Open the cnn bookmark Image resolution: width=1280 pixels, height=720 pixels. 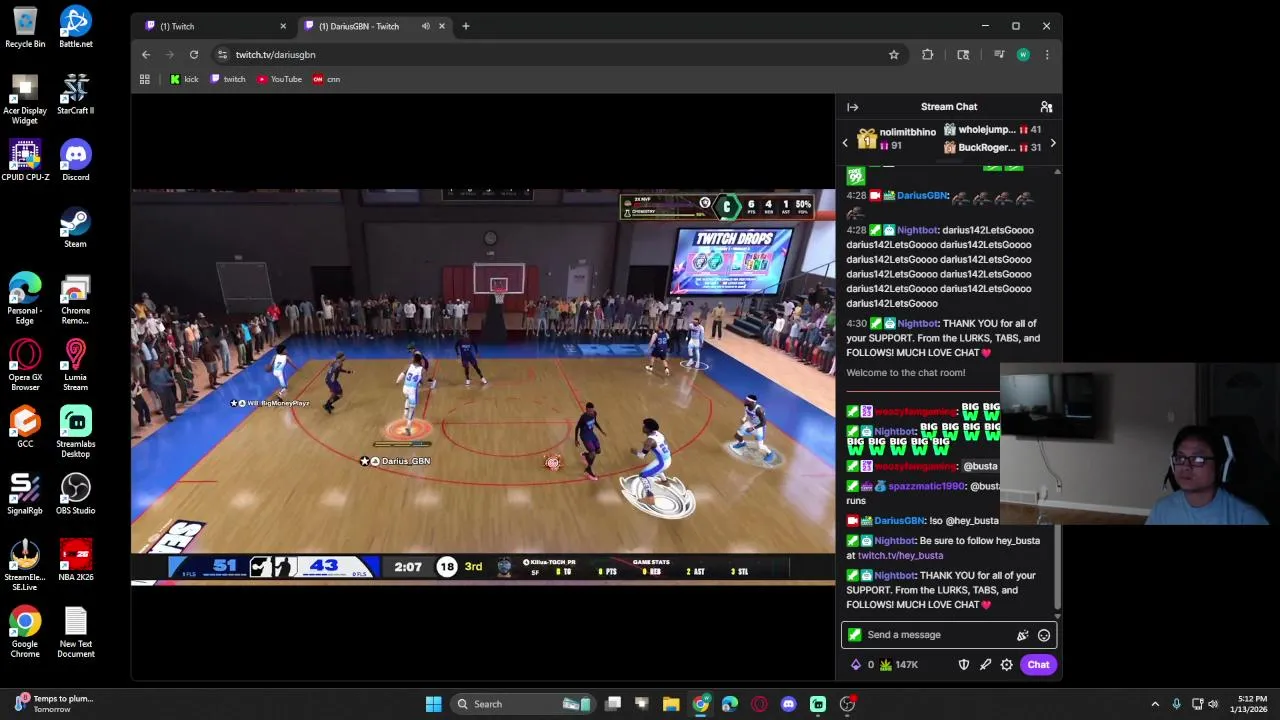tap(326, 79)
